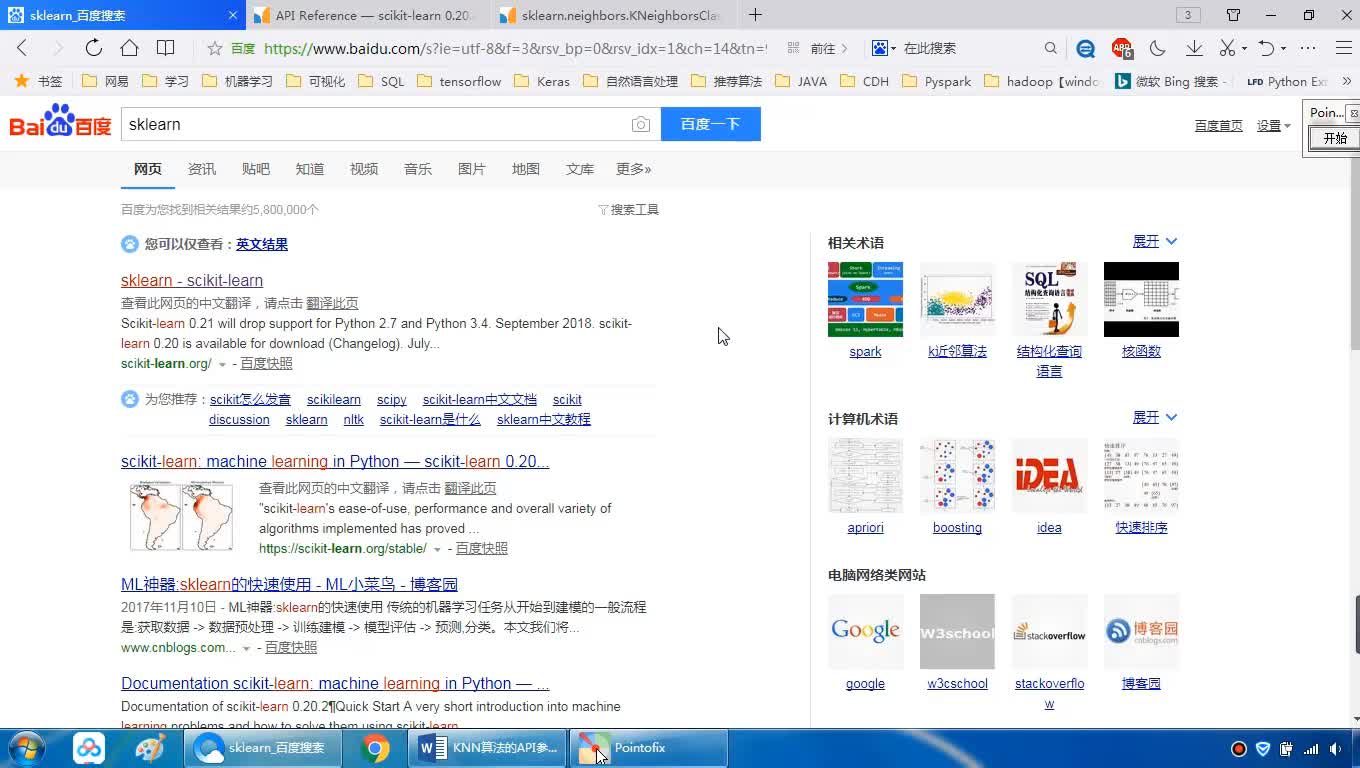Expand the 相关术语 section with 展开

[1154, 242]
